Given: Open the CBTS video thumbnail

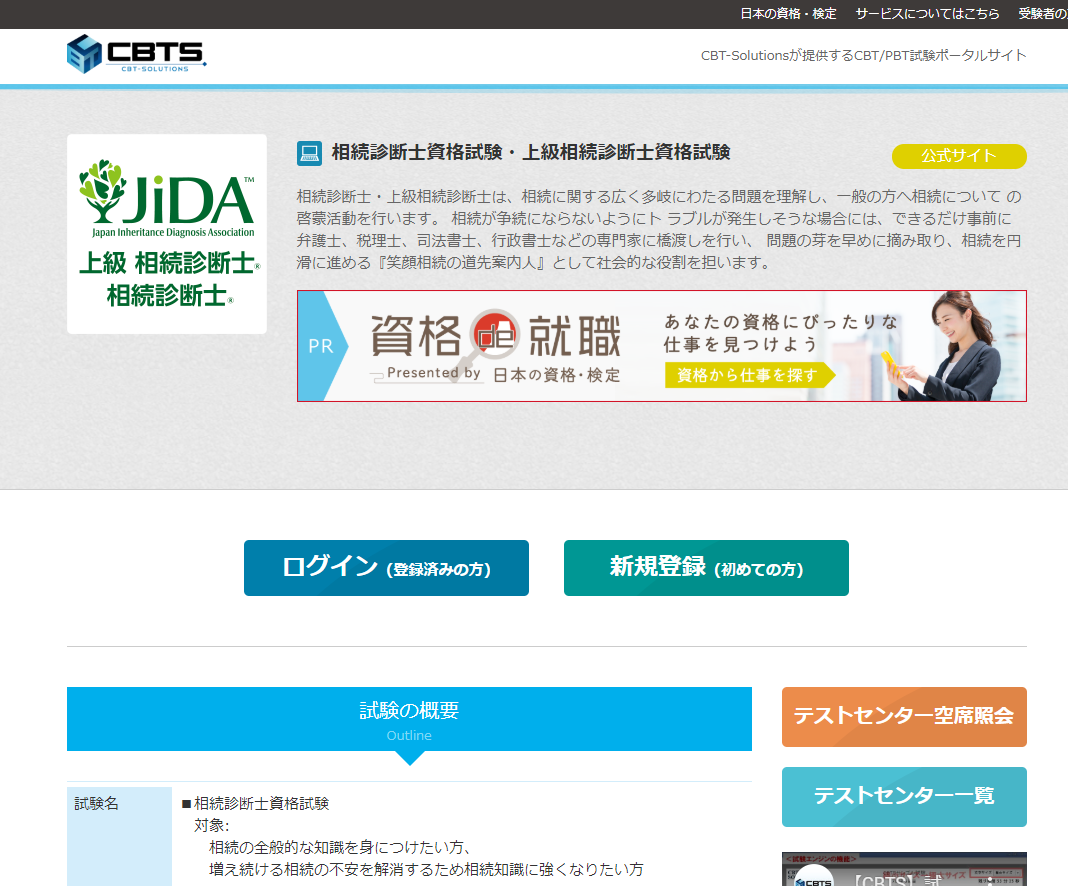Looking at the screenshot, I should [x=904, y=869].
